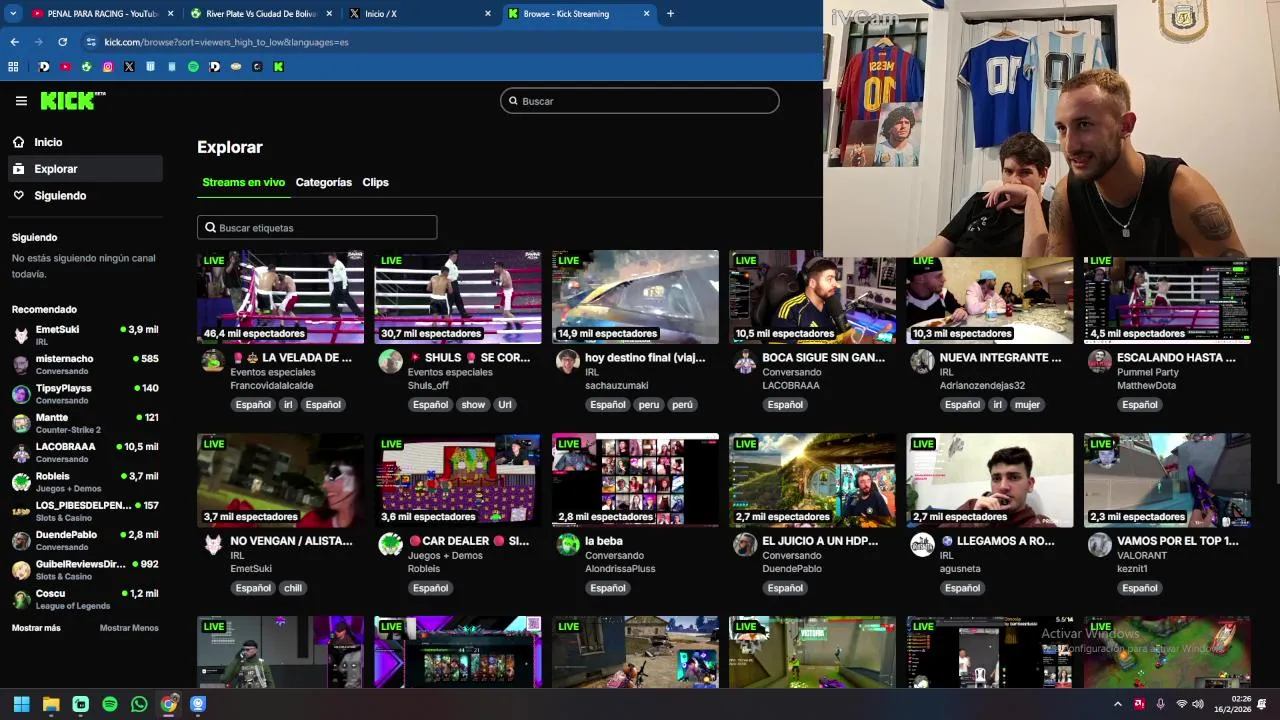Click the show tag under Shuls_off
The image size is (1280, 720).
tap(473, 405)
